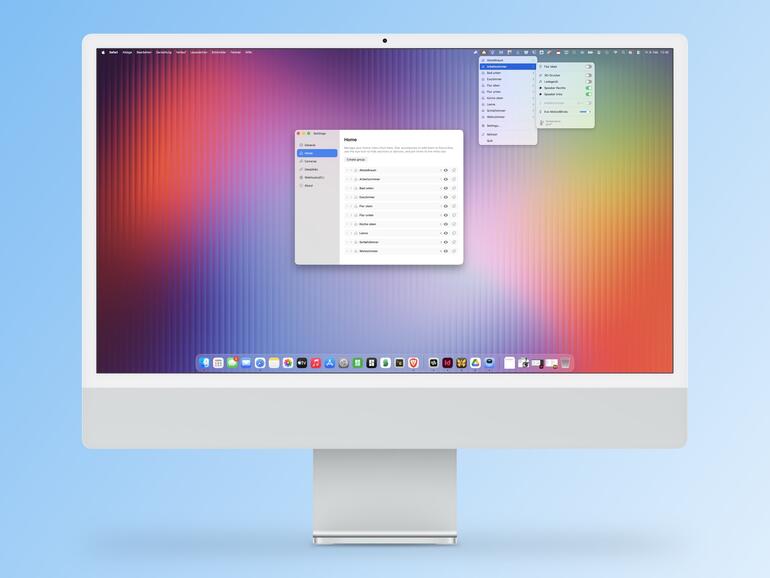
Task: Click the house icon in the menu bar
Action: (x=484, y=52)
